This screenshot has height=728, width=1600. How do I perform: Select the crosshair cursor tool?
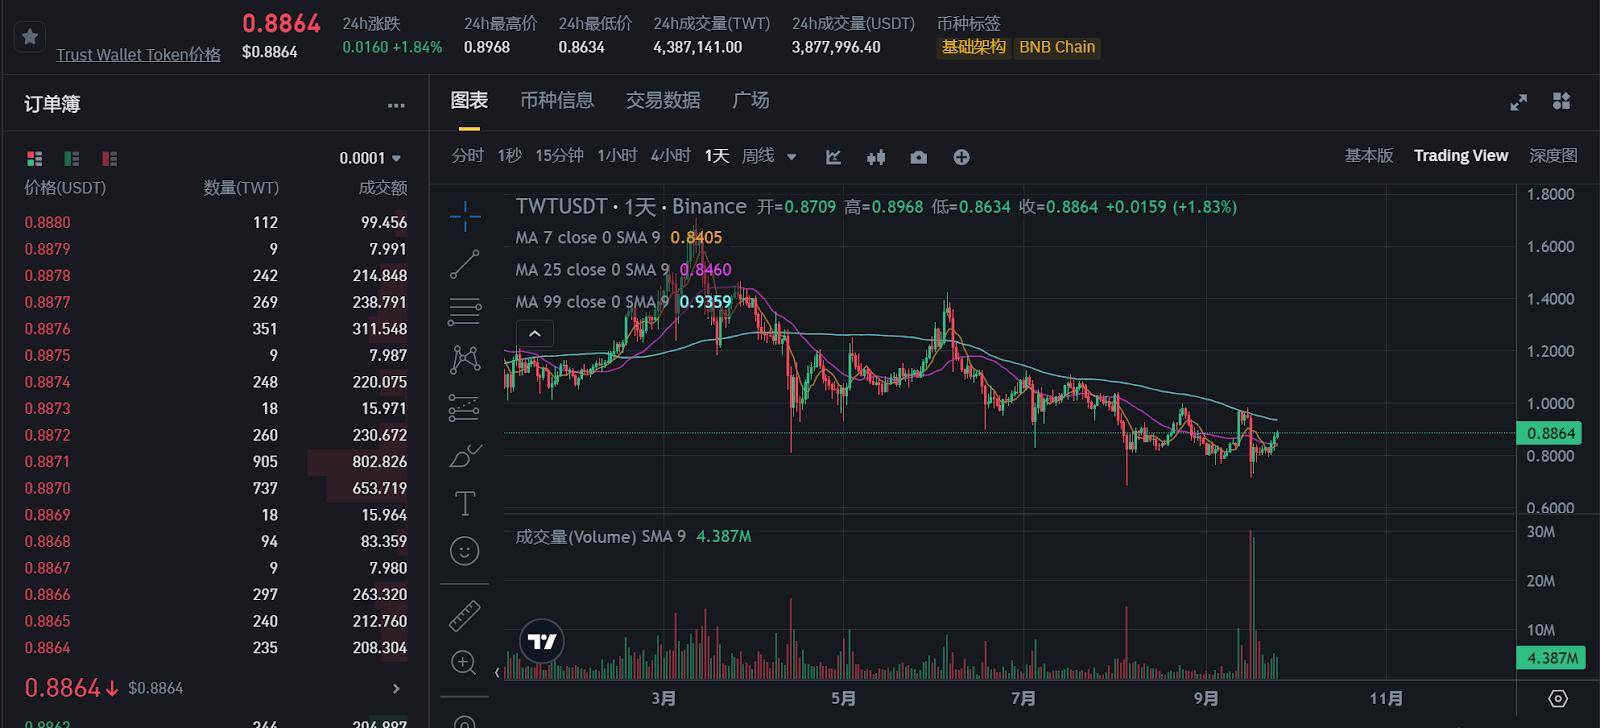tap(465, 216)
